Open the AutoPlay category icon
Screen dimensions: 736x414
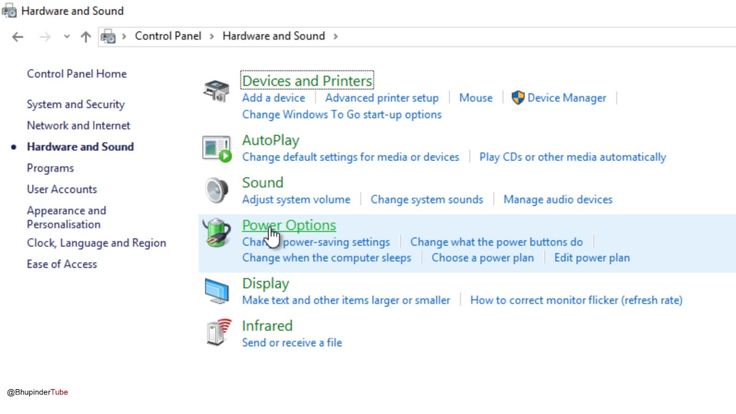click(217, 148)
